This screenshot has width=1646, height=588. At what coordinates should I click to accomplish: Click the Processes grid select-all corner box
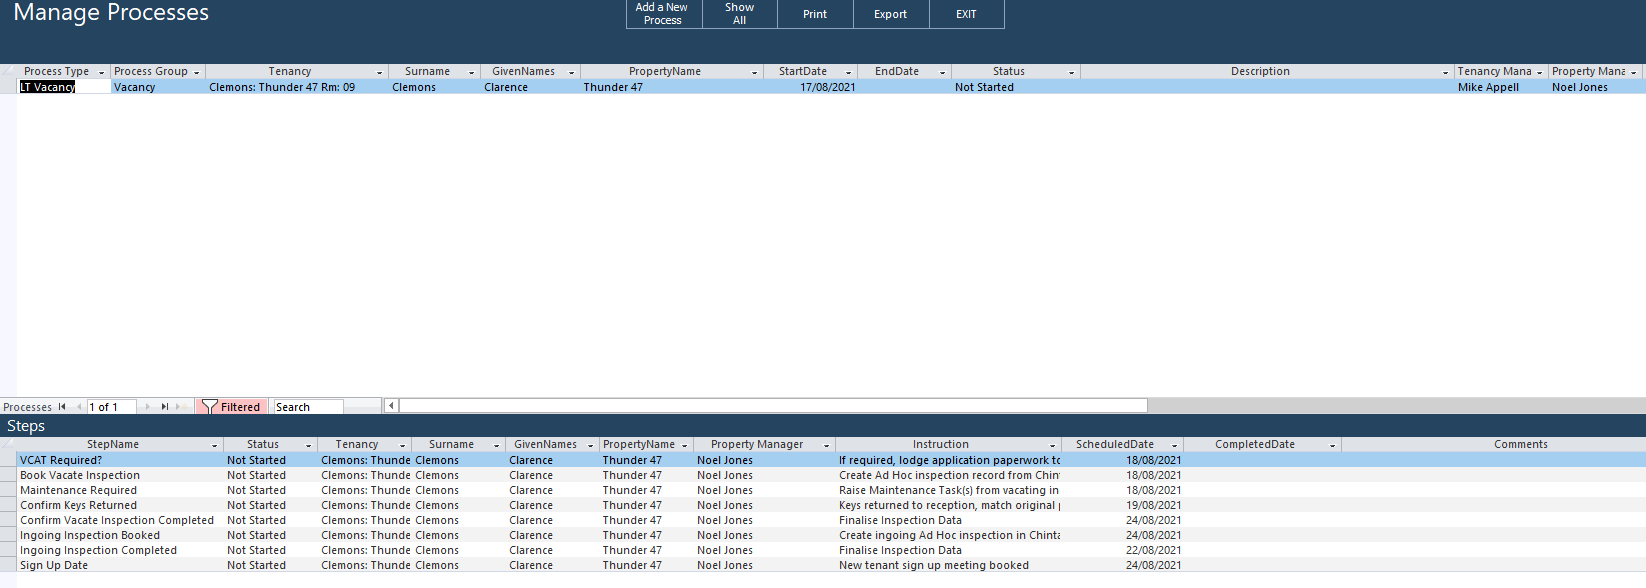coord(8,72)
